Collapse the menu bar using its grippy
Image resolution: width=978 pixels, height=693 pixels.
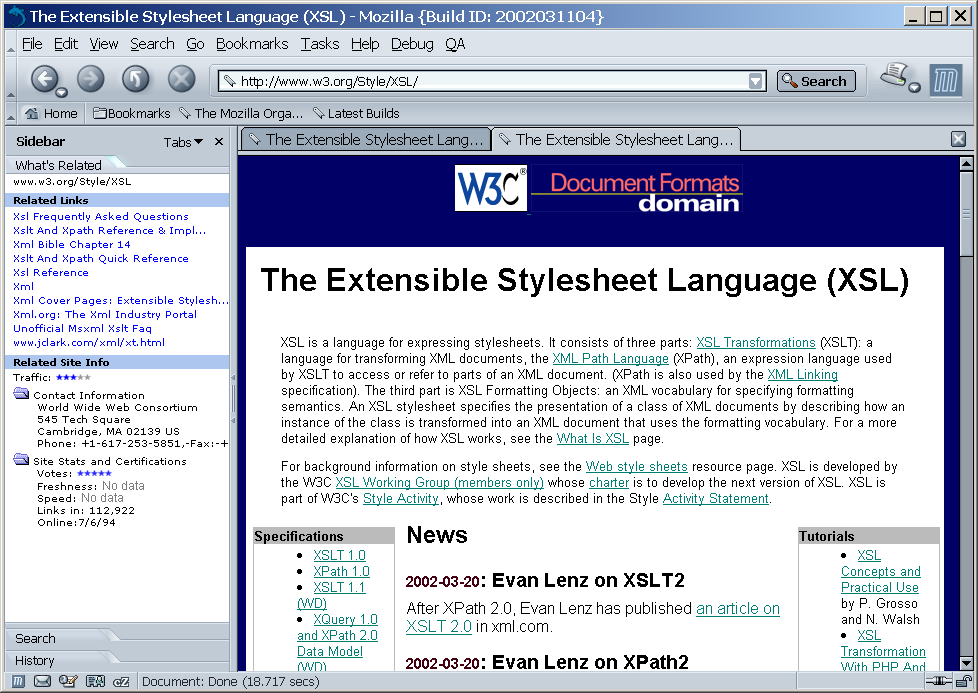11,44
